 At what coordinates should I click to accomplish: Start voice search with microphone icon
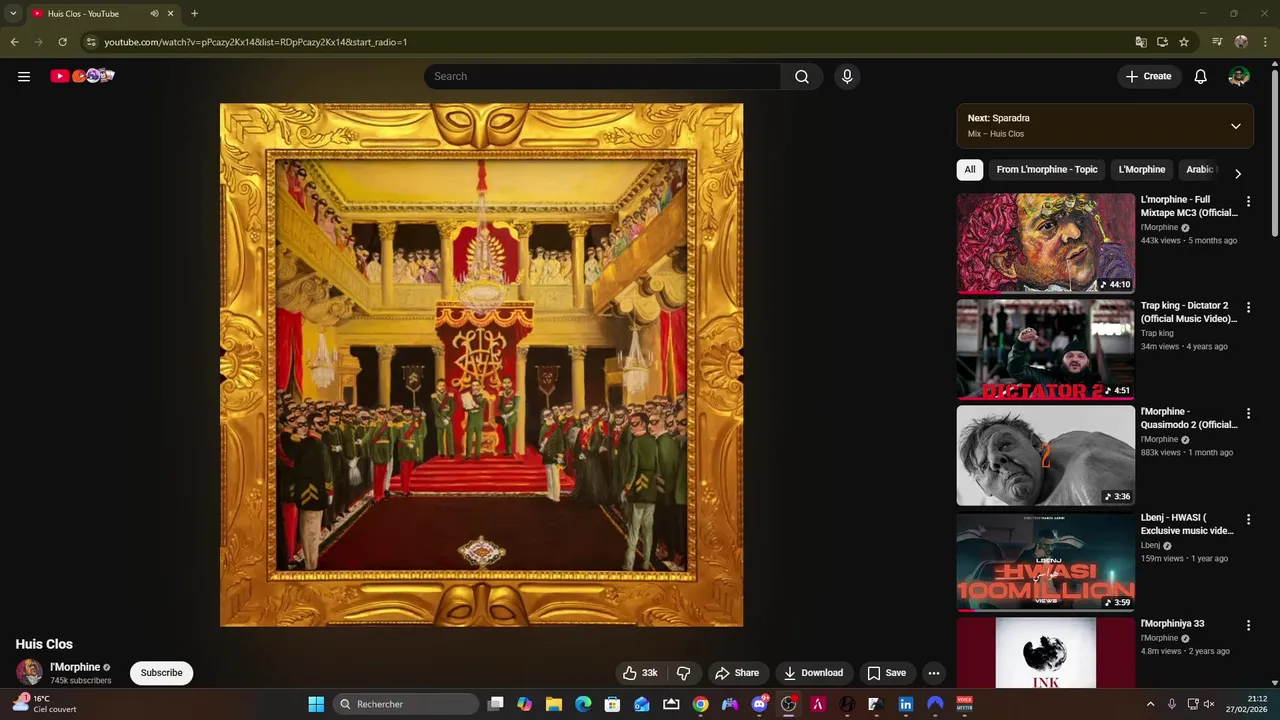tap(847, 76)
